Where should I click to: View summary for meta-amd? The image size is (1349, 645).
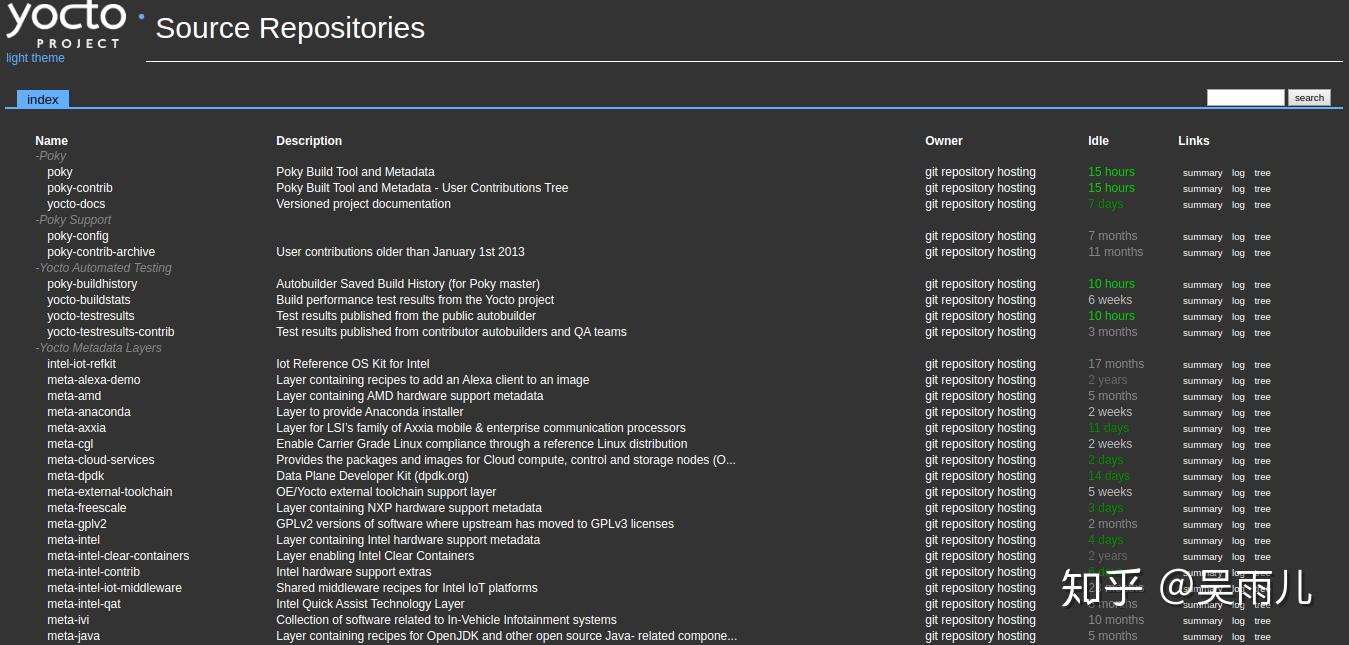coord(1202,397)
